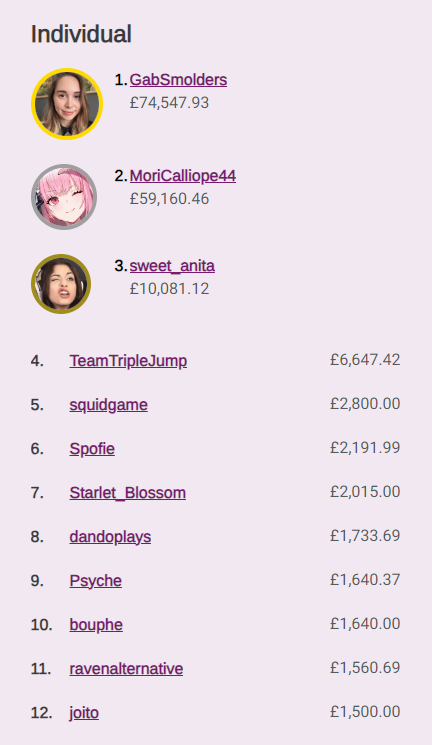Open ravenalternative fundraiser link
Image resolution: width=432 pixels, height=745 pixels.
coord(126,669)
